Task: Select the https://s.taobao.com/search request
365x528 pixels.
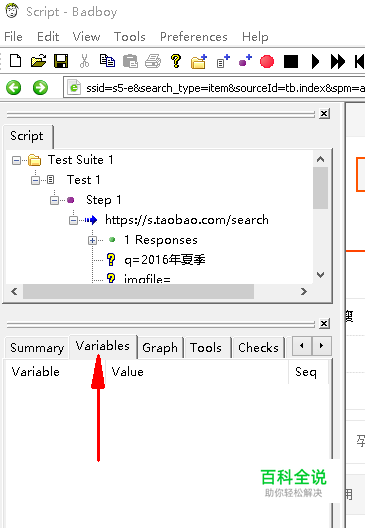Action: tap(187, 220)
